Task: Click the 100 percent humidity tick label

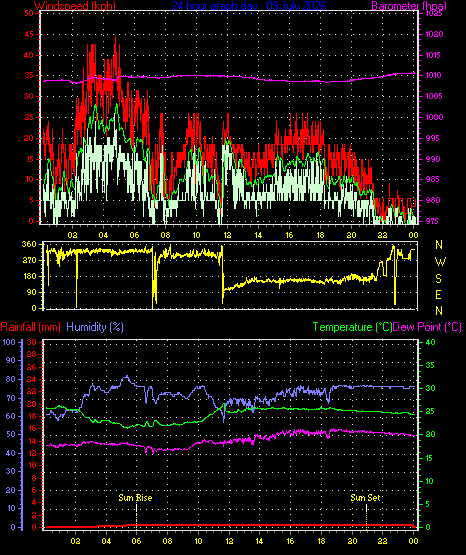Action: pos(9,342)
